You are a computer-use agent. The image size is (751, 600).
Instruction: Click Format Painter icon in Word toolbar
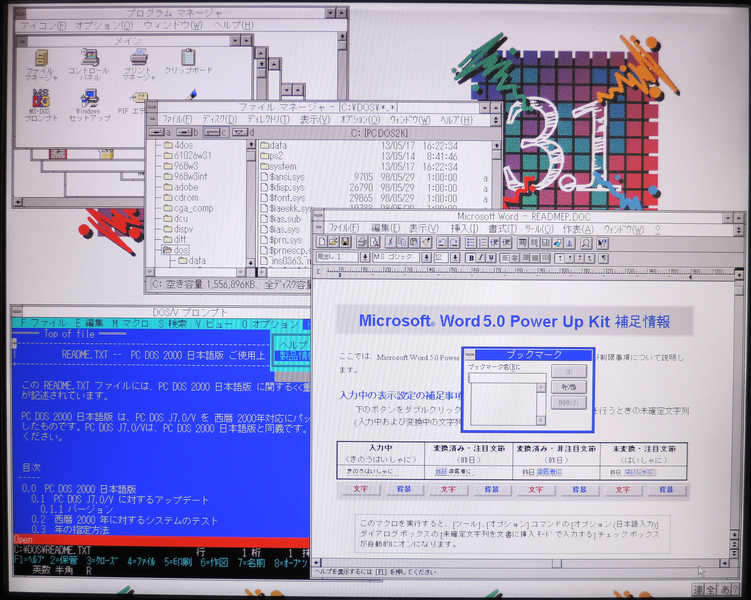coord(426,242)
